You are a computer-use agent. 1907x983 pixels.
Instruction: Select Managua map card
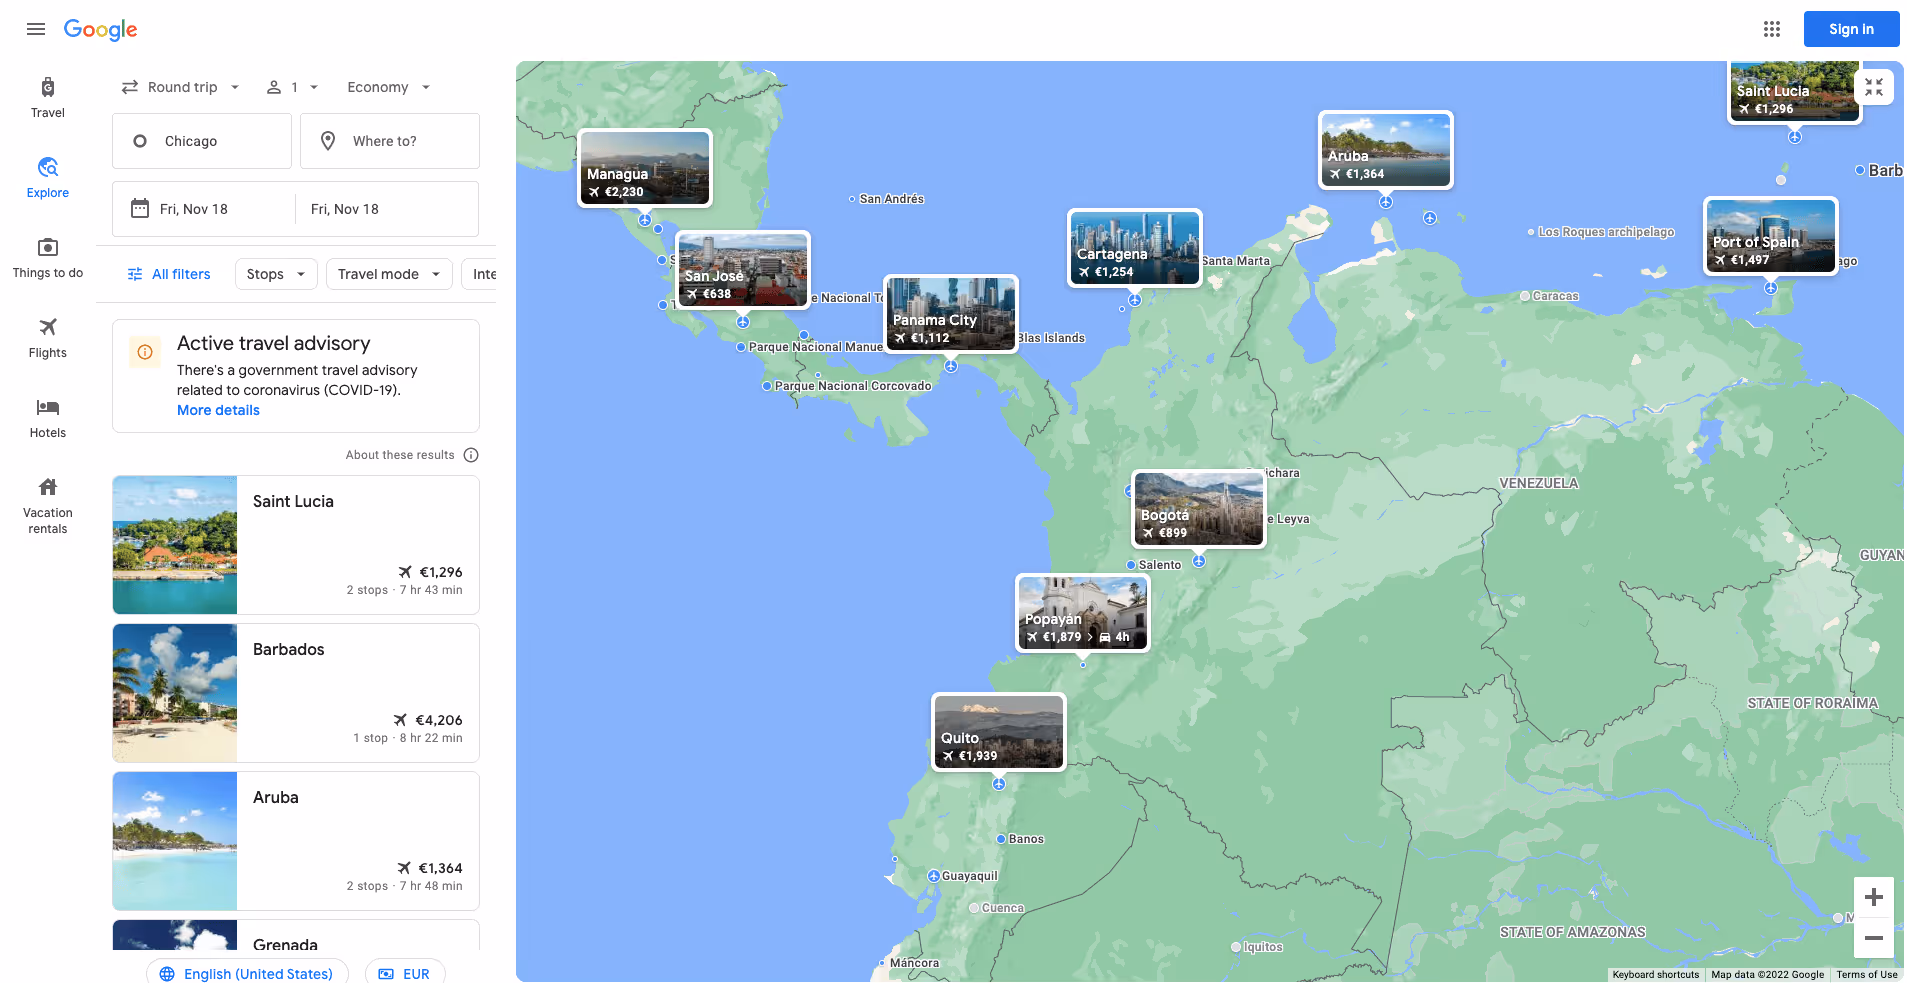(645, 168)
